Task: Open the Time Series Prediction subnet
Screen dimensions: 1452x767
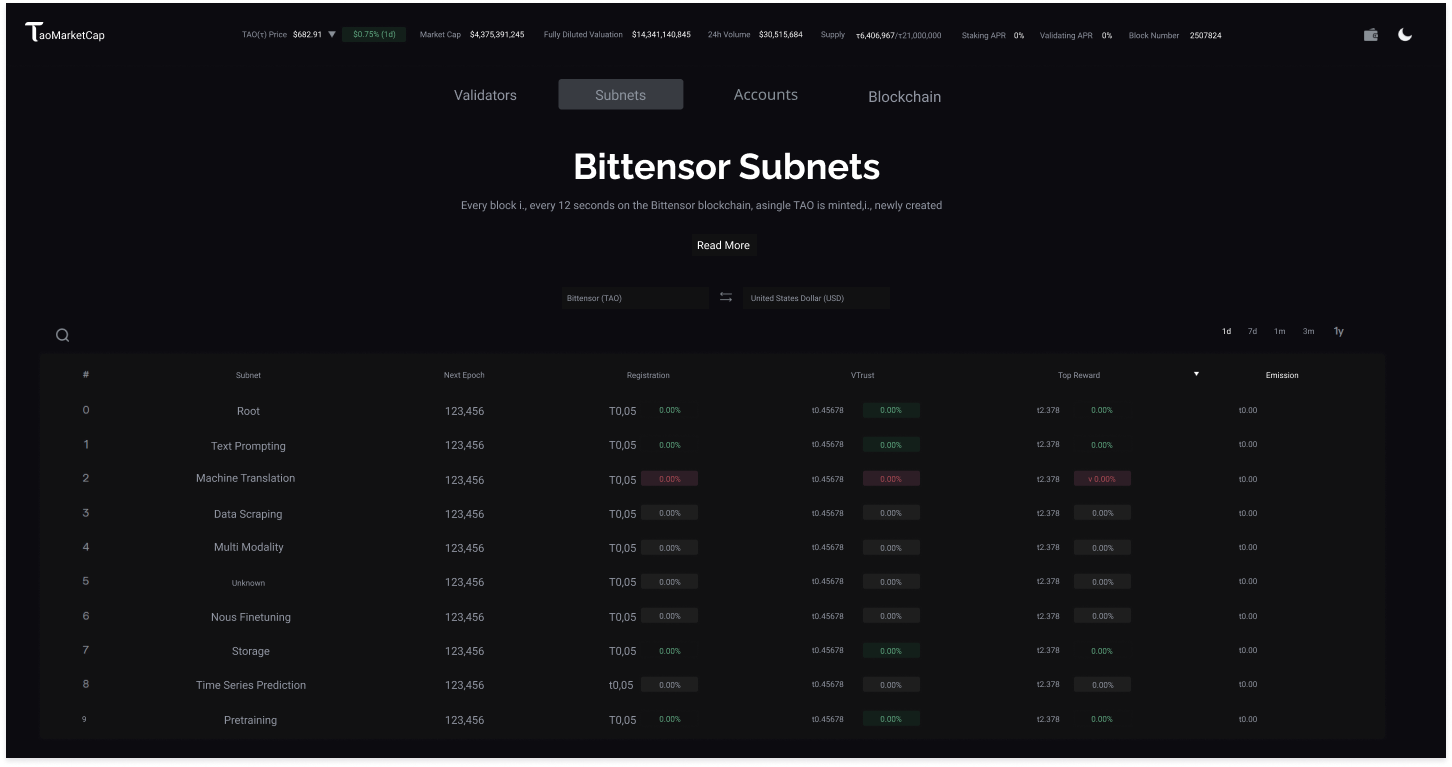Action: [251, 685]
